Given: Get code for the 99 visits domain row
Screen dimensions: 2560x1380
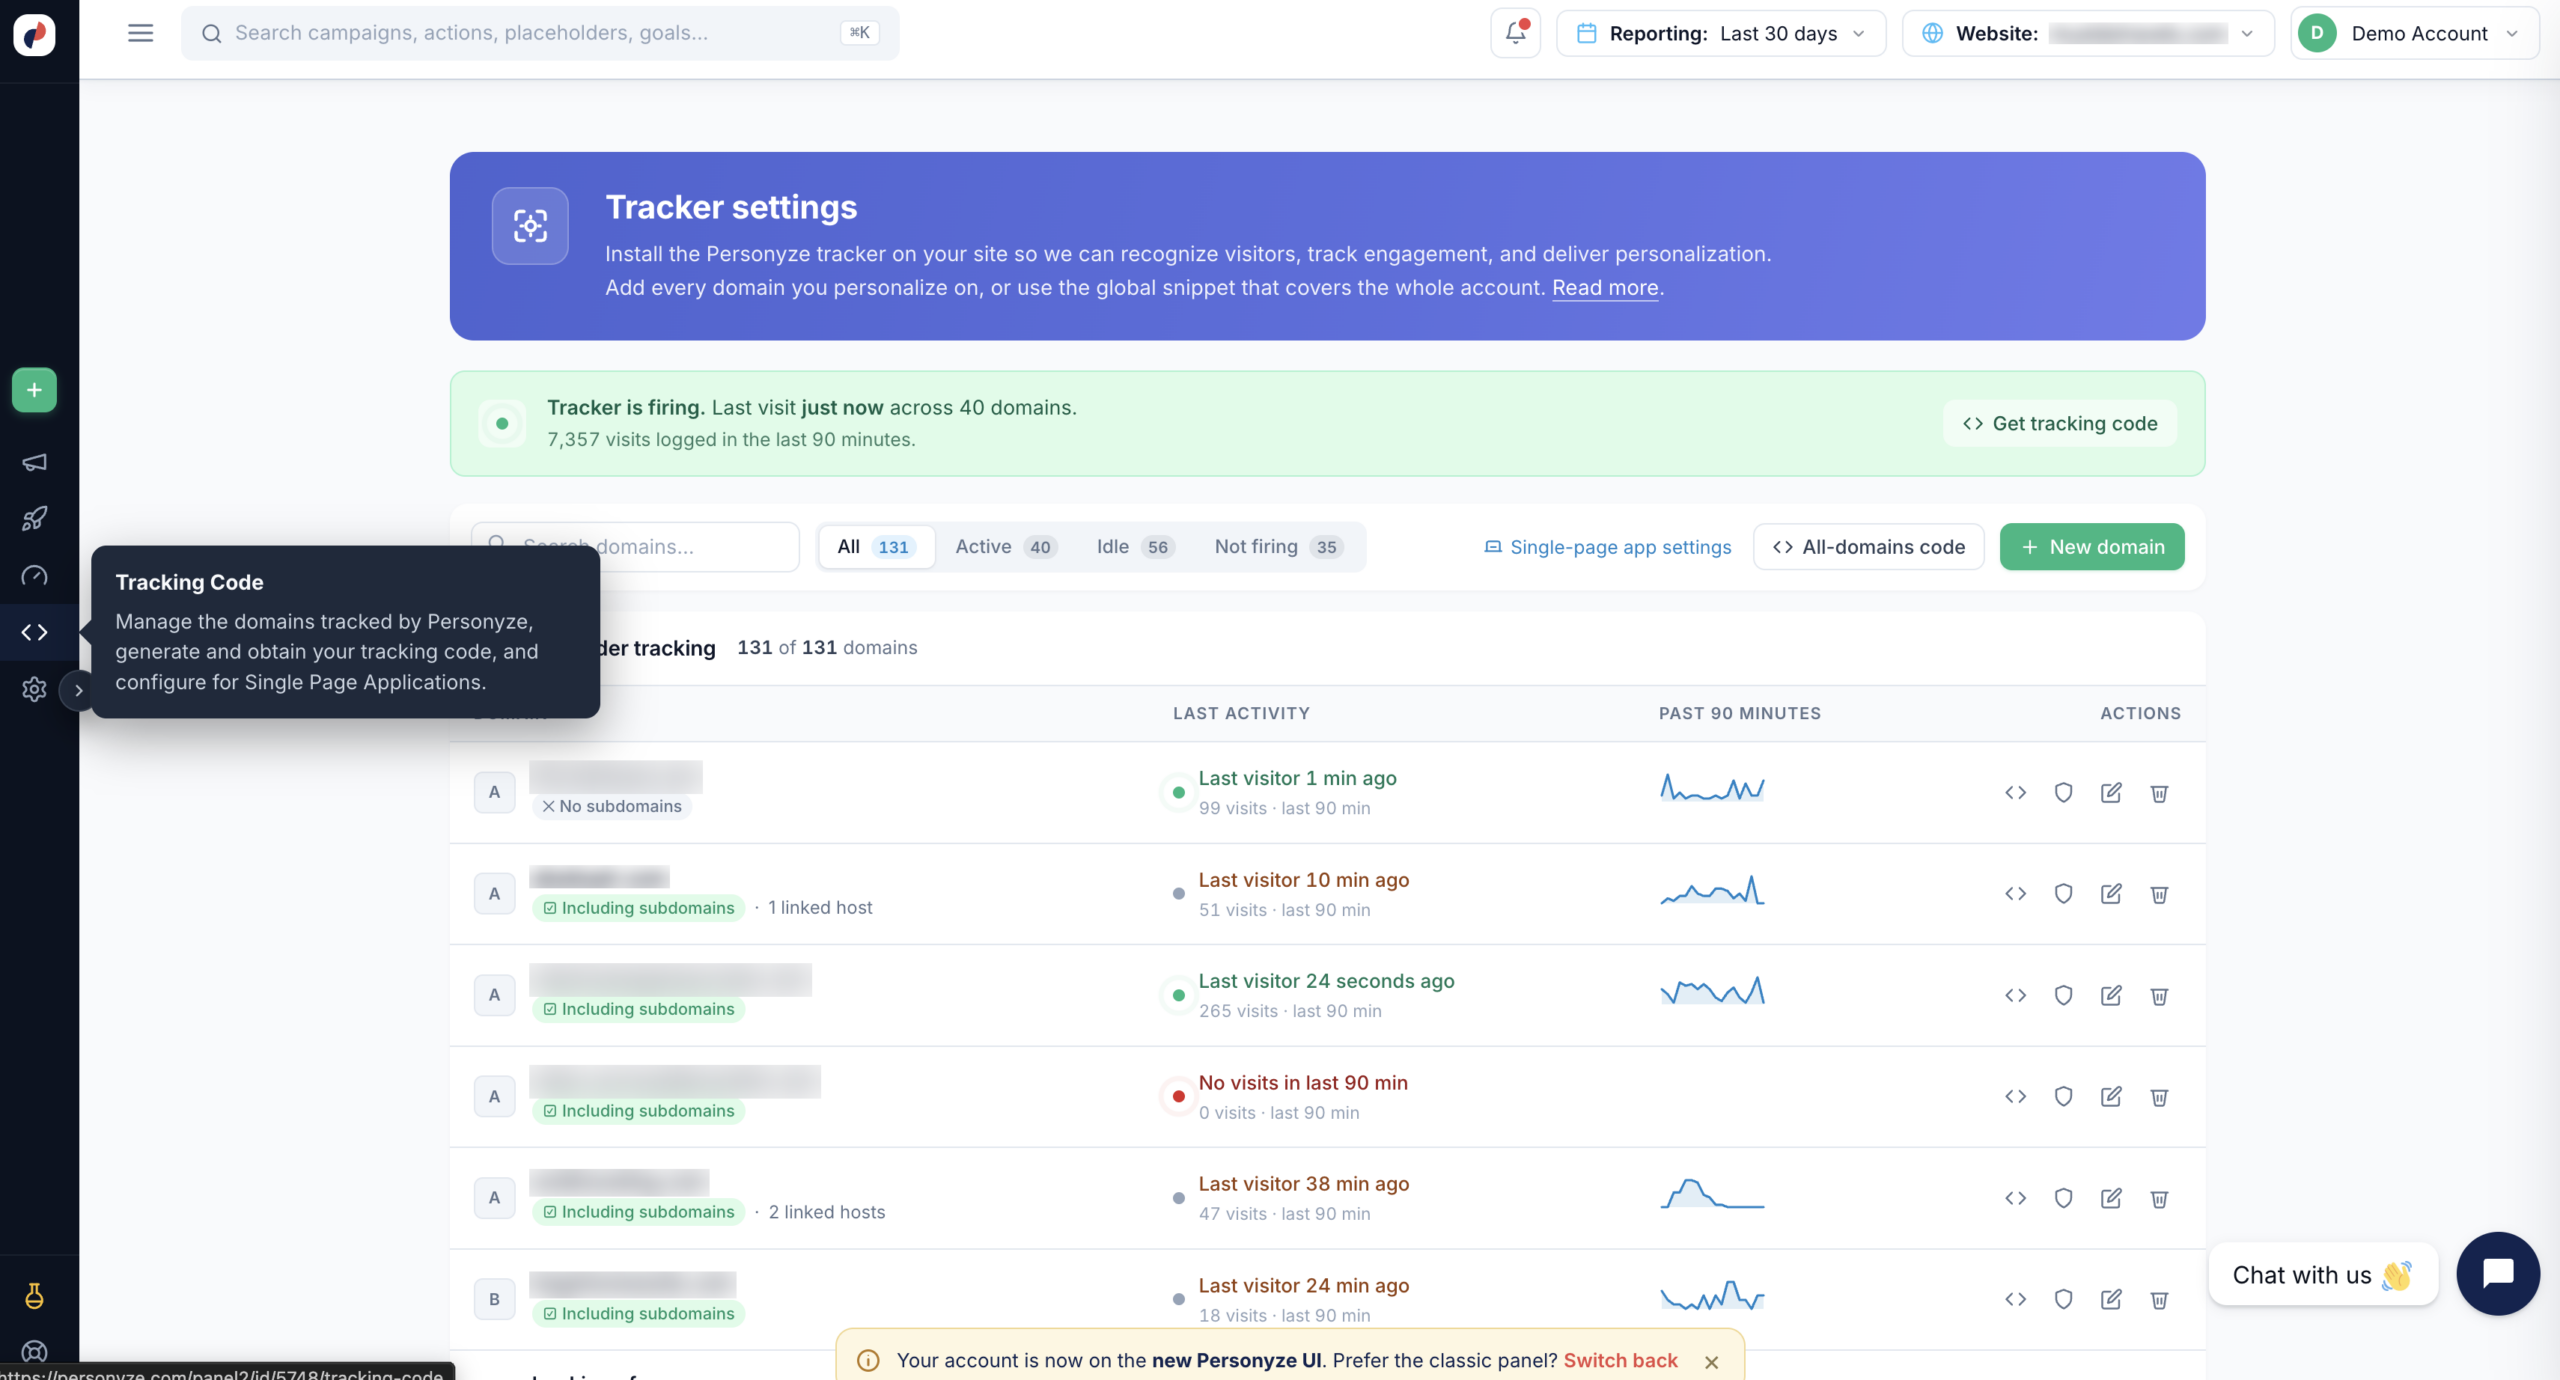Looking at the screenshot, I should [x=2015, y=792].
